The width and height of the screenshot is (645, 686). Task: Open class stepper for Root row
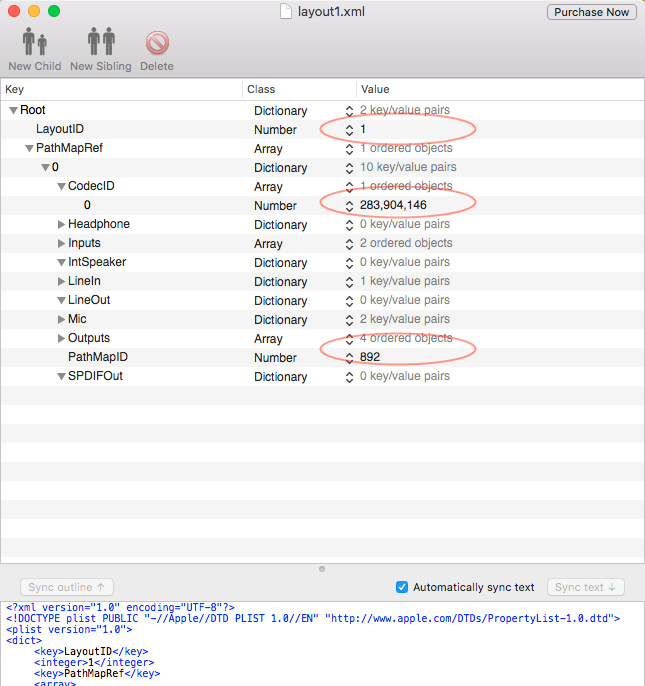(349, 111)
